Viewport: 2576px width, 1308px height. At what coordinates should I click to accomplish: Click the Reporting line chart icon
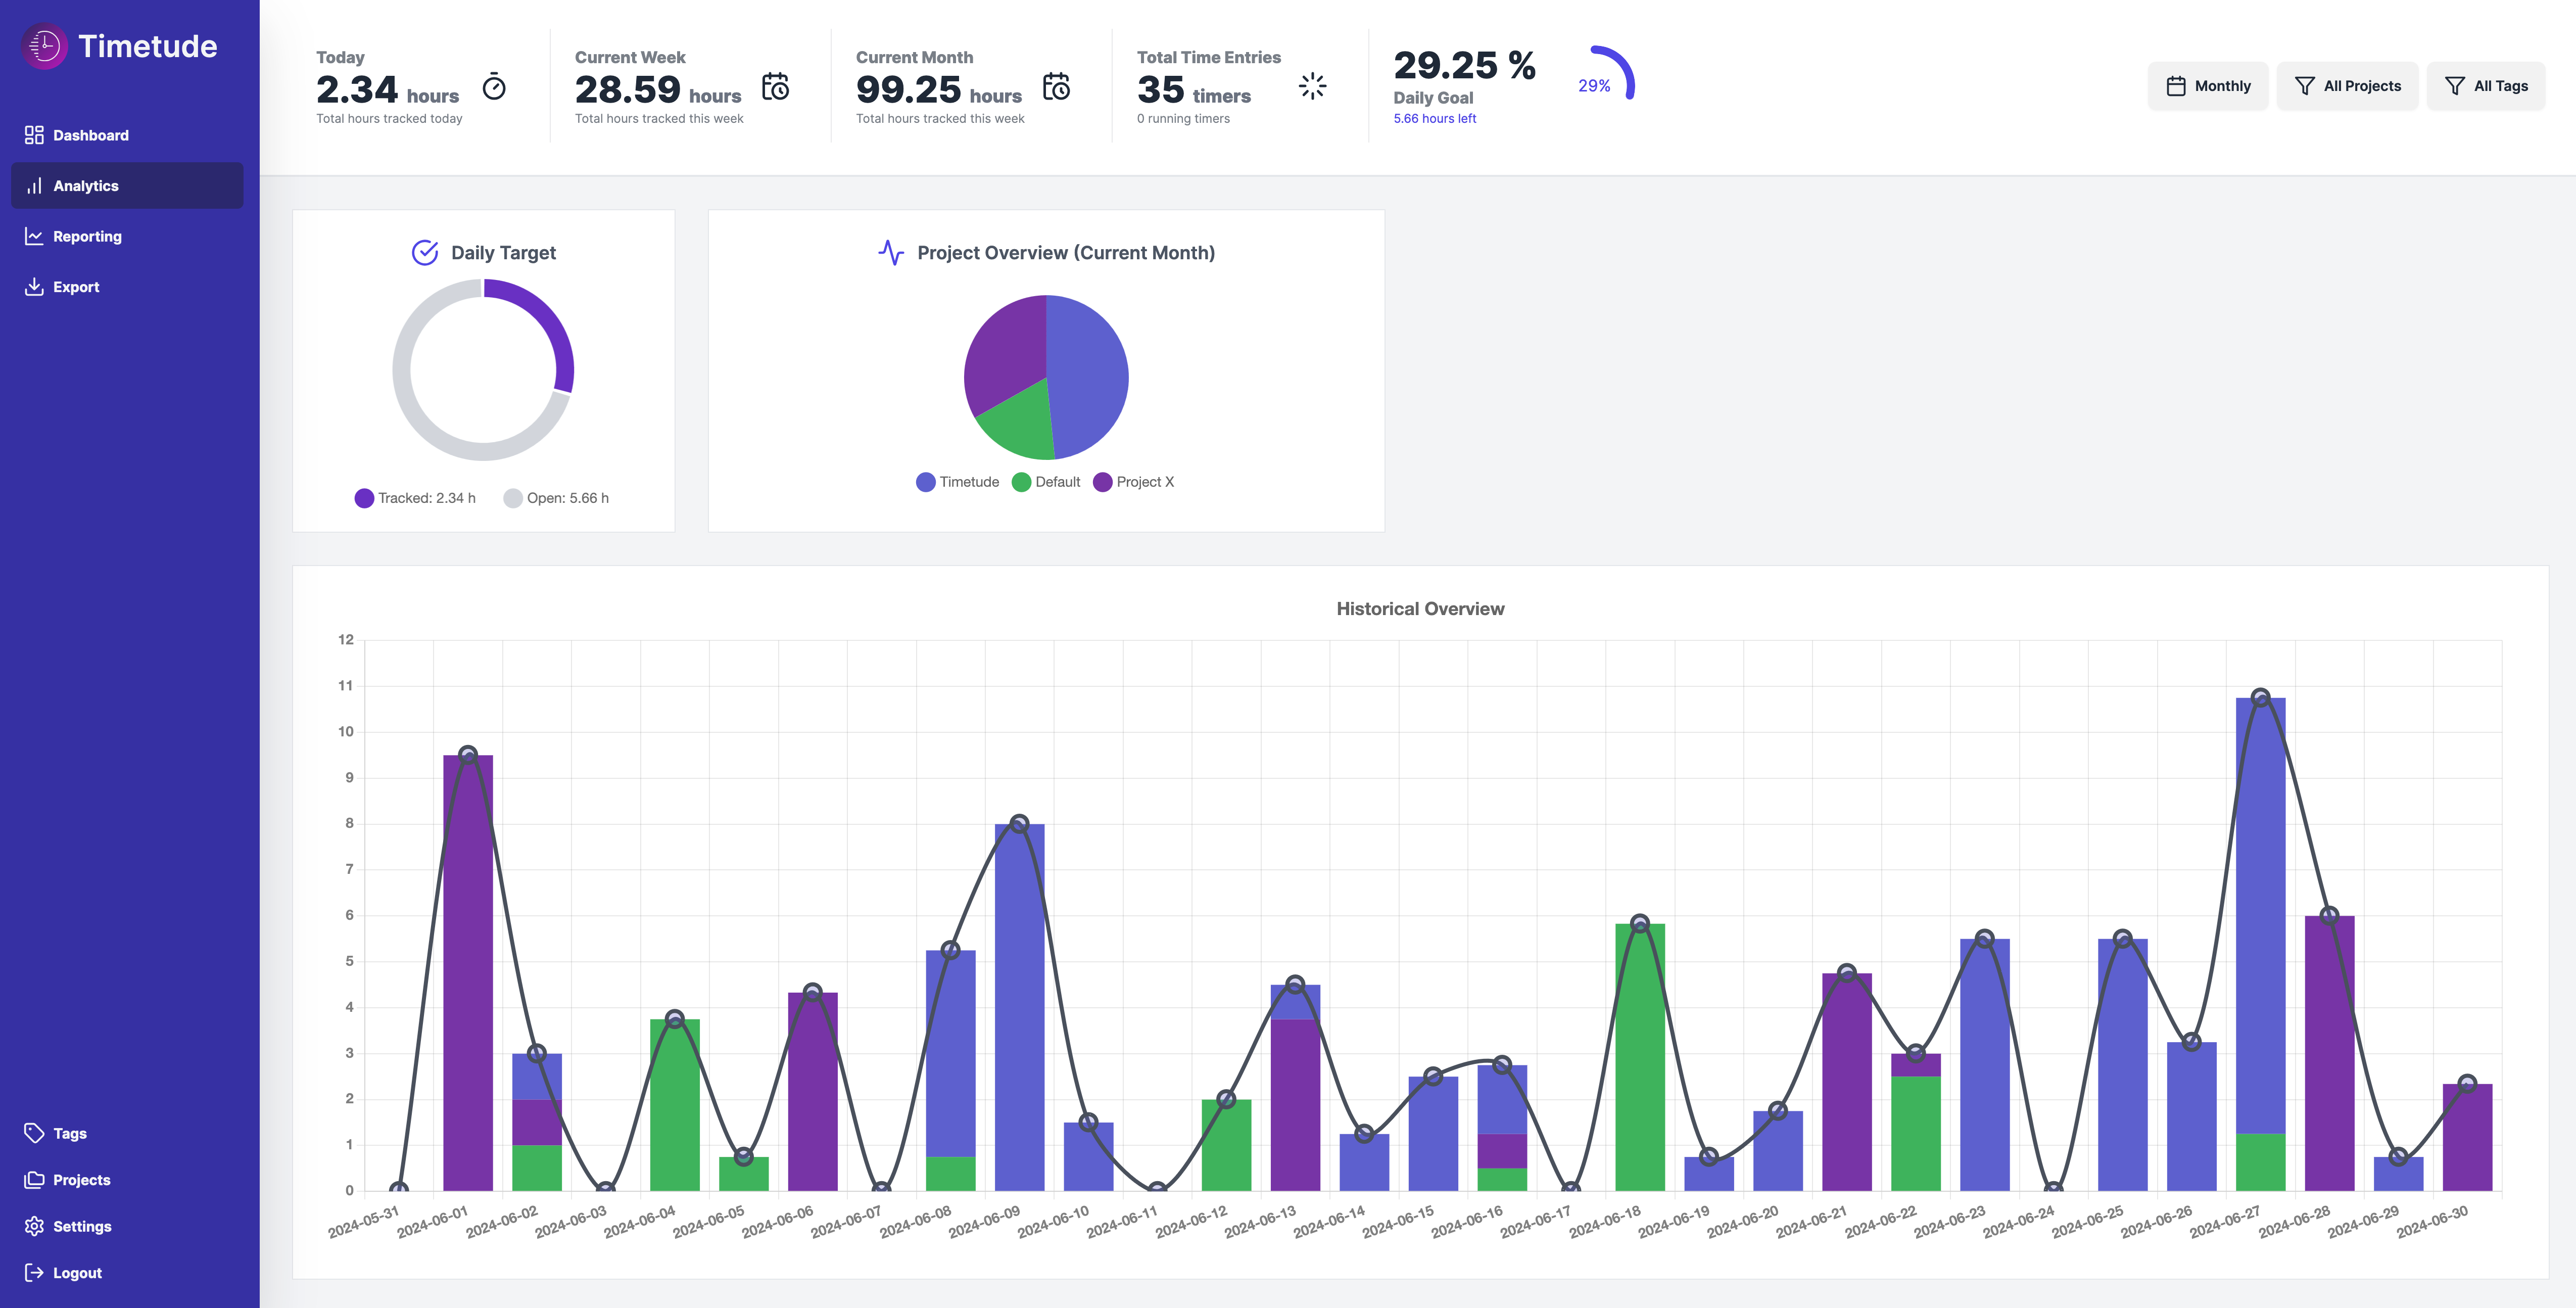pyautogui.click(x=34, y=236)
